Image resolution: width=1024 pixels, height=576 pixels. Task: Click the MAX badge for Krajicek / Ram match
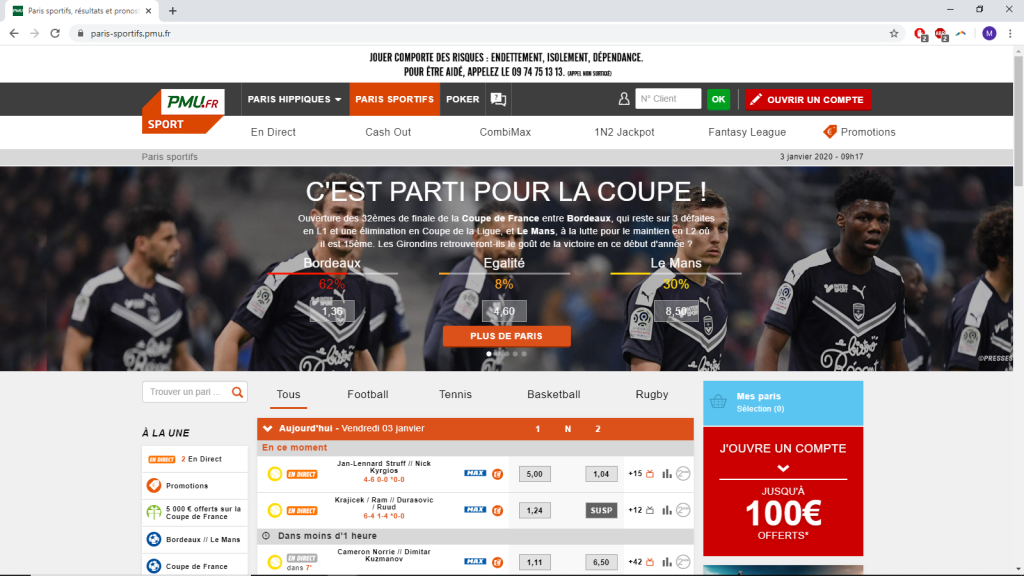[x=475, y=509]
